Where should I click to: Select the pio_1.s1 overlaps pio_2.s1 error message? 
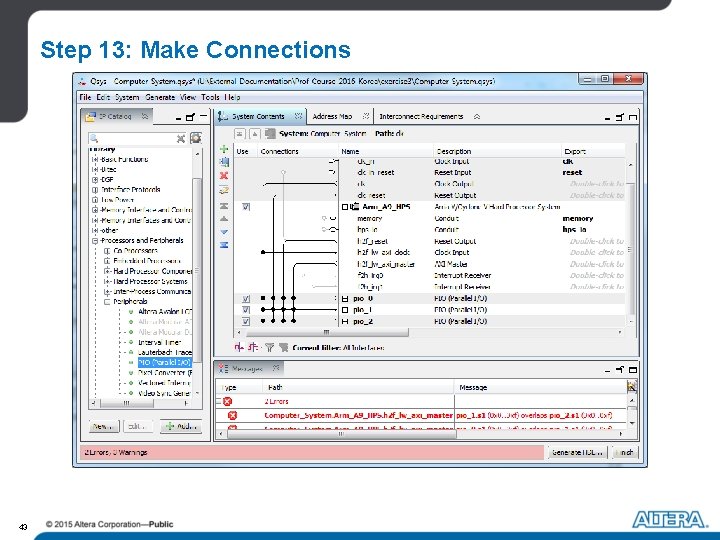coord(533,415)
